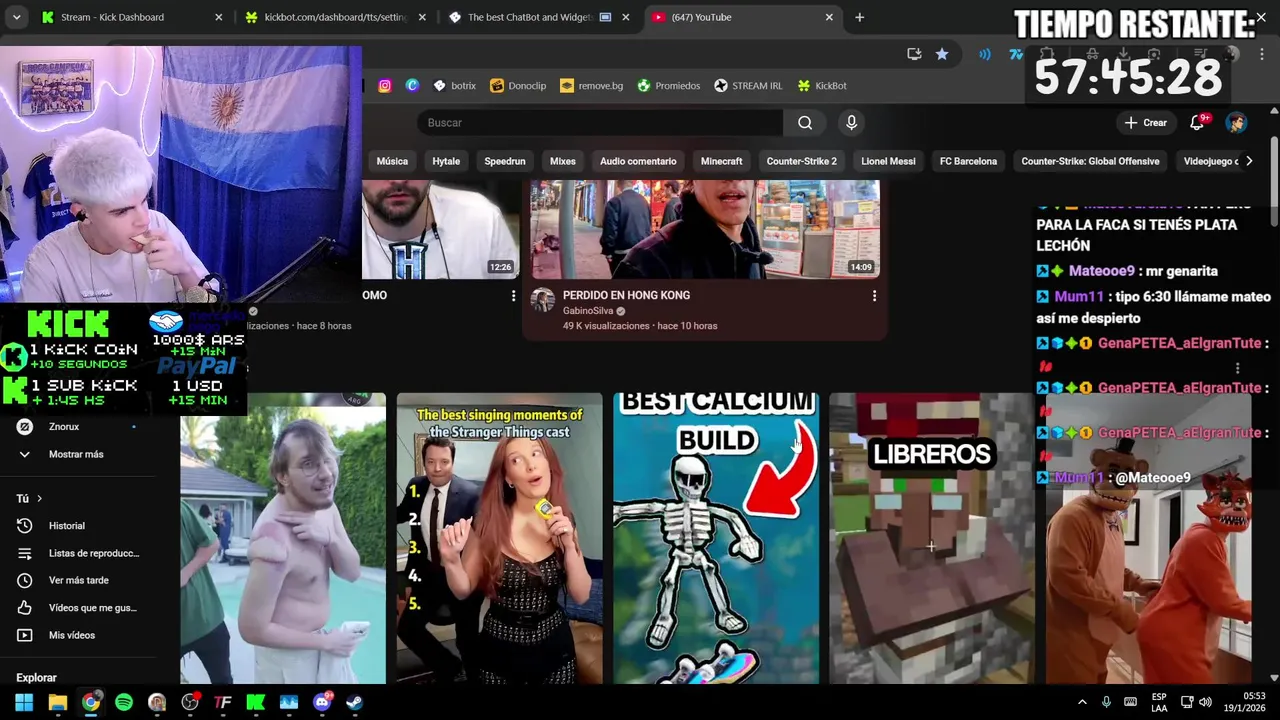Filter by the Mixes chip
This screenshot has height=720, width=1280.
pos(563,161)
